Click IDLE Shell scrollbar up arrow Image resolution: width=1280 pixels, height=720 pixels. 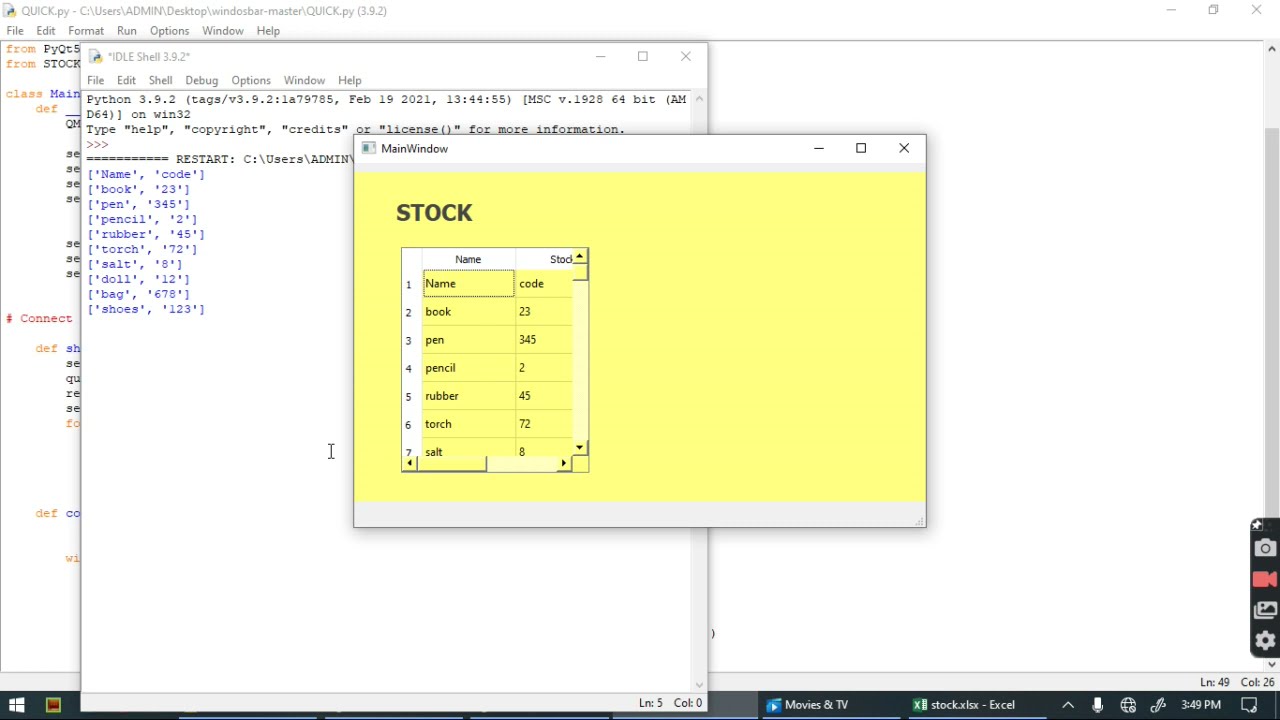click(x=699, y=99)
